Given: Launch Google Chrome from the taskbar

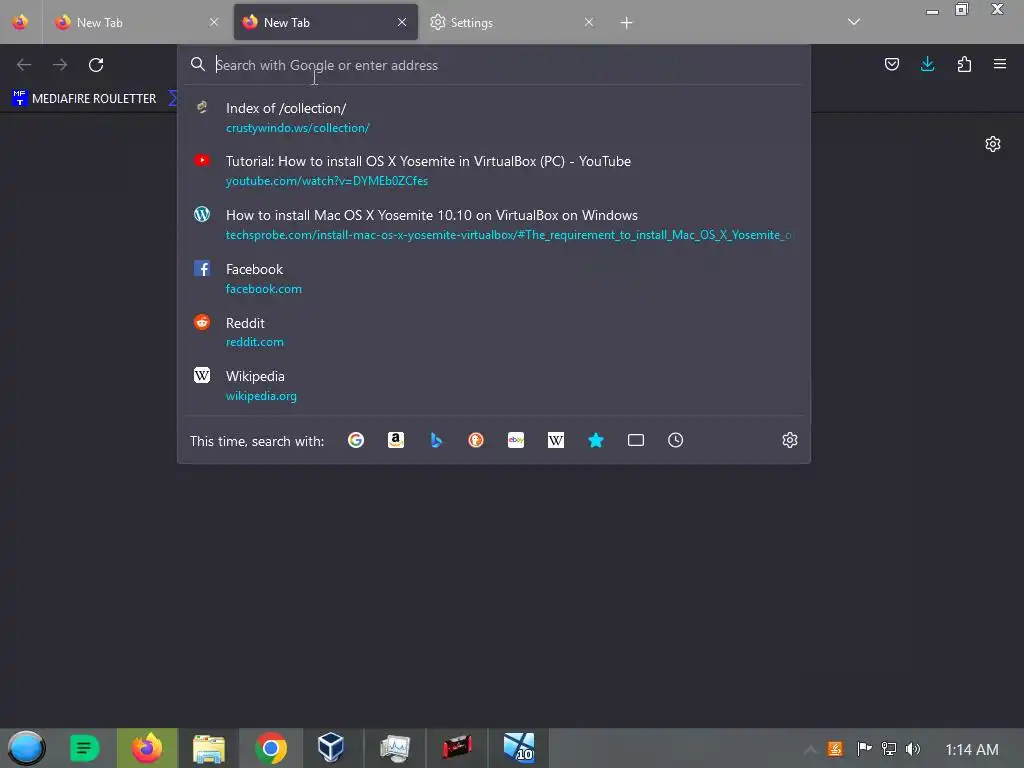Looking at the screenshot, I should pyautogui.click(x=271, y=748).
